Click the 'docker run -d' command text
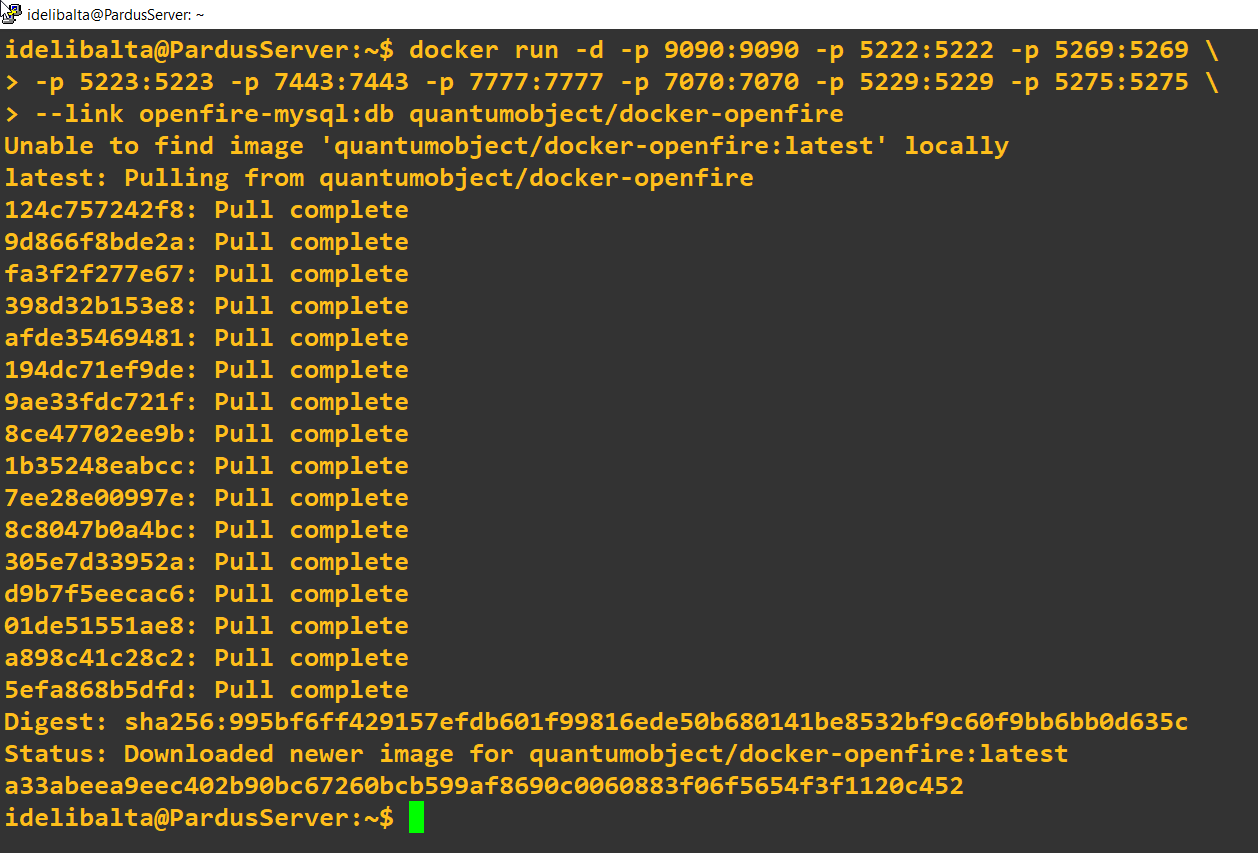 (506, 49)
